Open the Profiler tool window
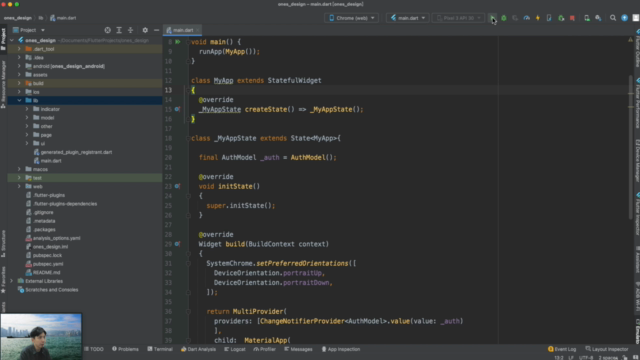The image size is (640, 360). pos(264,349)
